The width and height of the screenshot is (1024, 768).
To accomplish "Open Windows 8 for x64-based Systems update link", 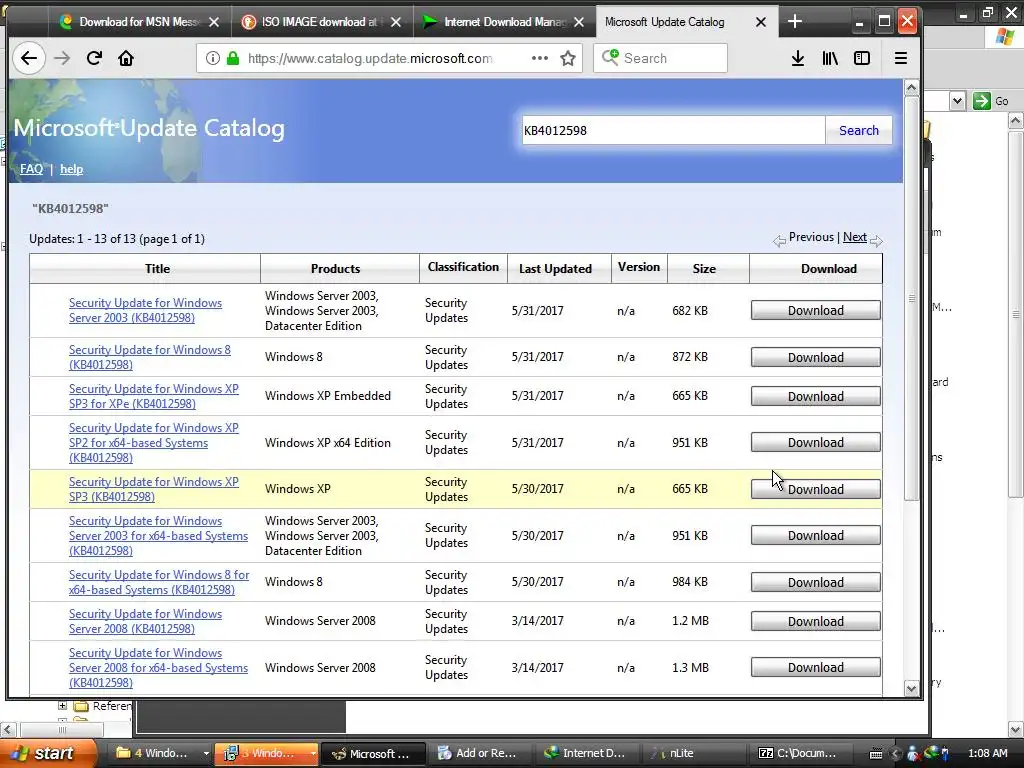I will pos(159,582).
